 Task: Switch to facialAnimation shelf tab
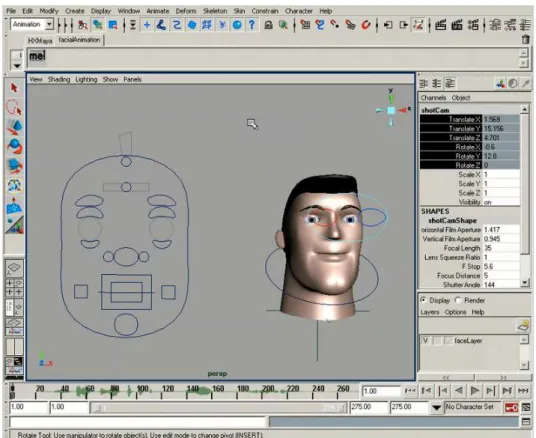click(79, 40)
